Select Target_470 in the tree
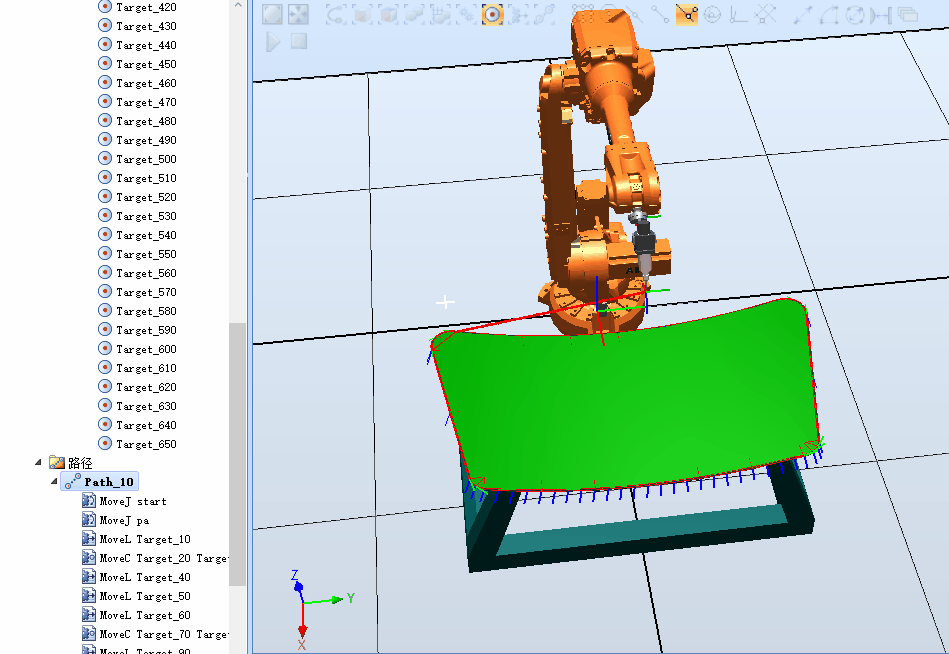949x654 pixels. pos(146,102)
